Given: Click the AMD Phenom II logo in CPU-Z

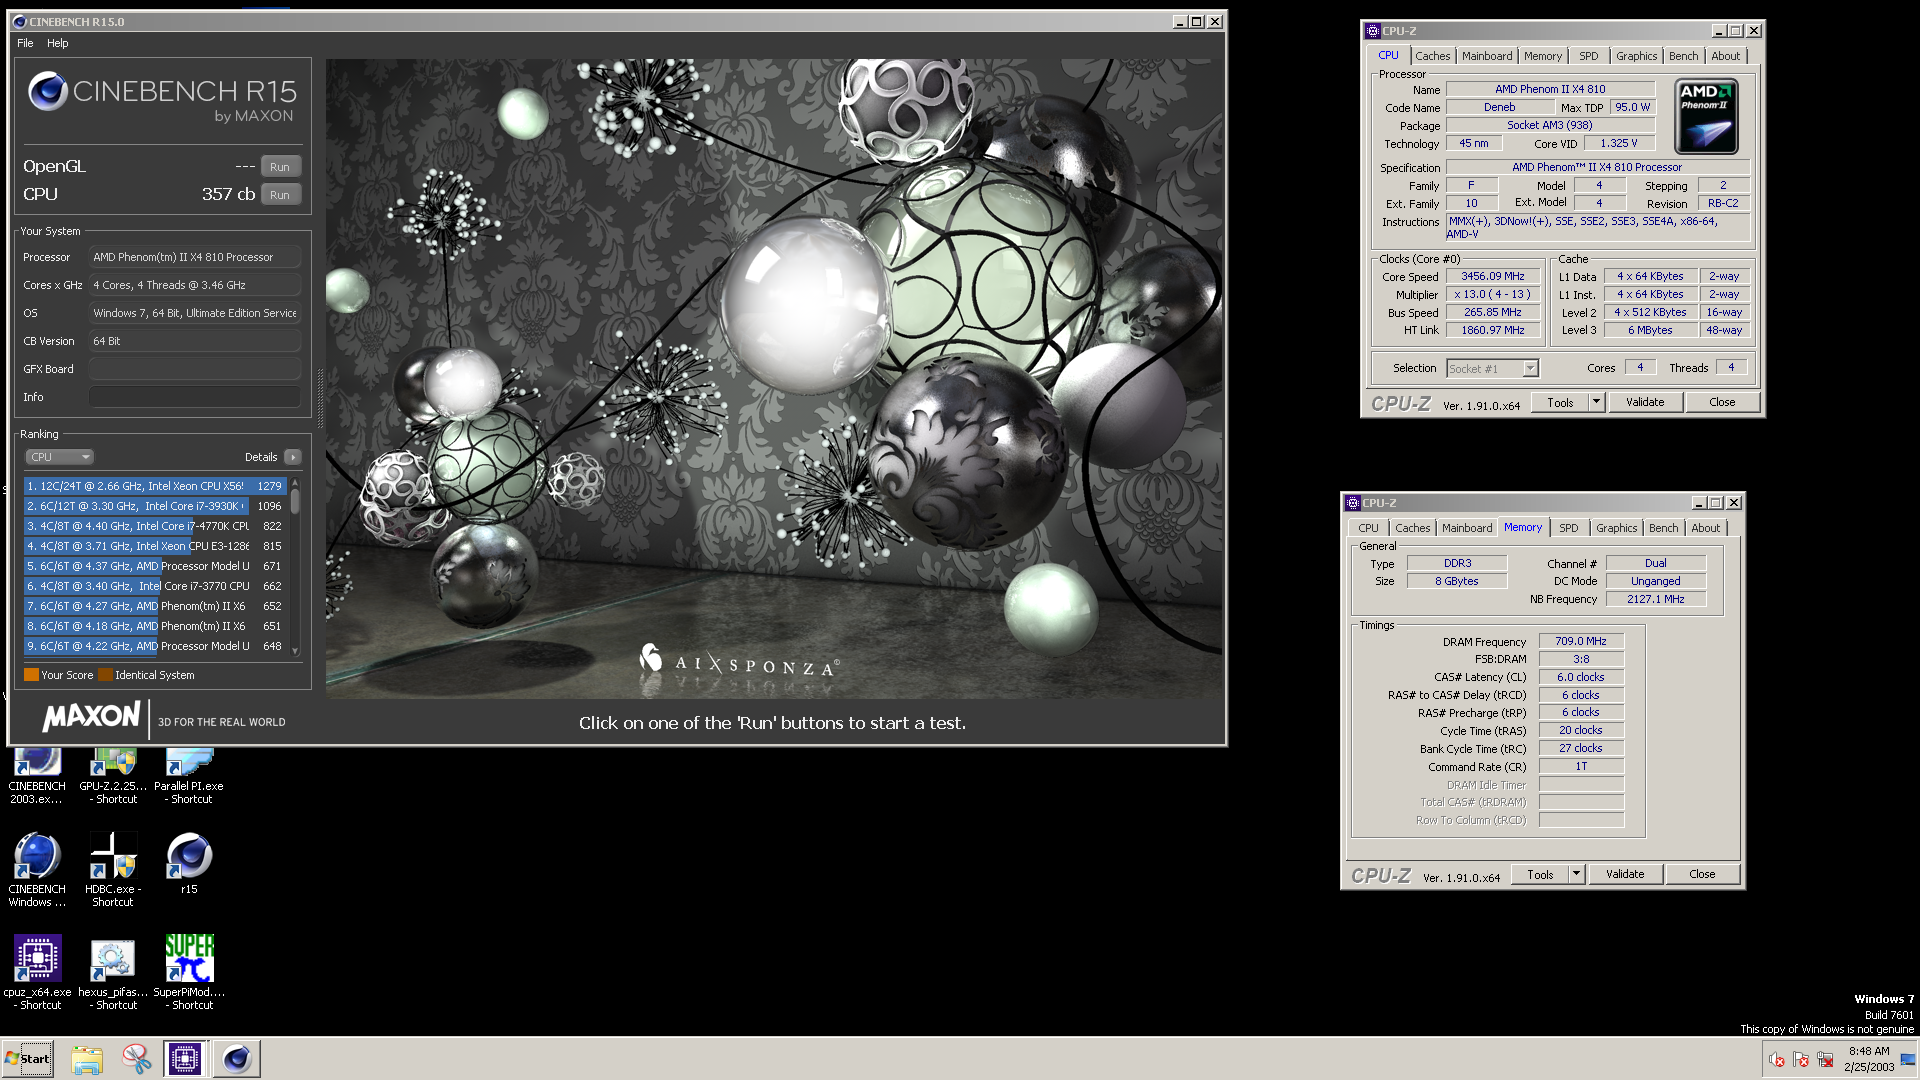Looking at the screenshot, I should (1706, 117).
